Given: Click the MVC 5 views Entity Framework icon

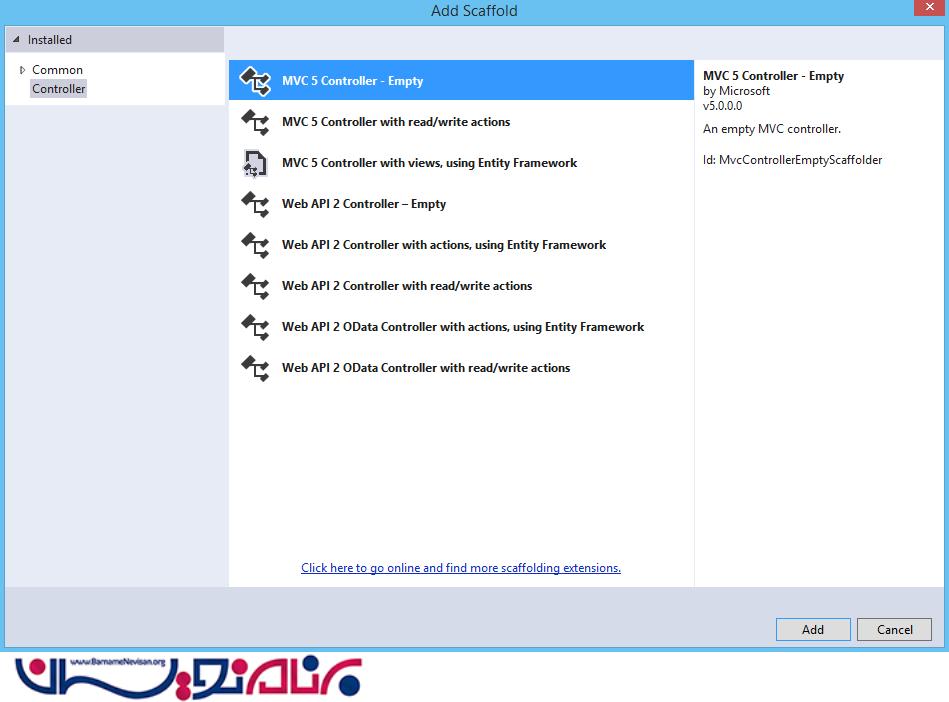Looking at the screenshot, I should 255,163.
